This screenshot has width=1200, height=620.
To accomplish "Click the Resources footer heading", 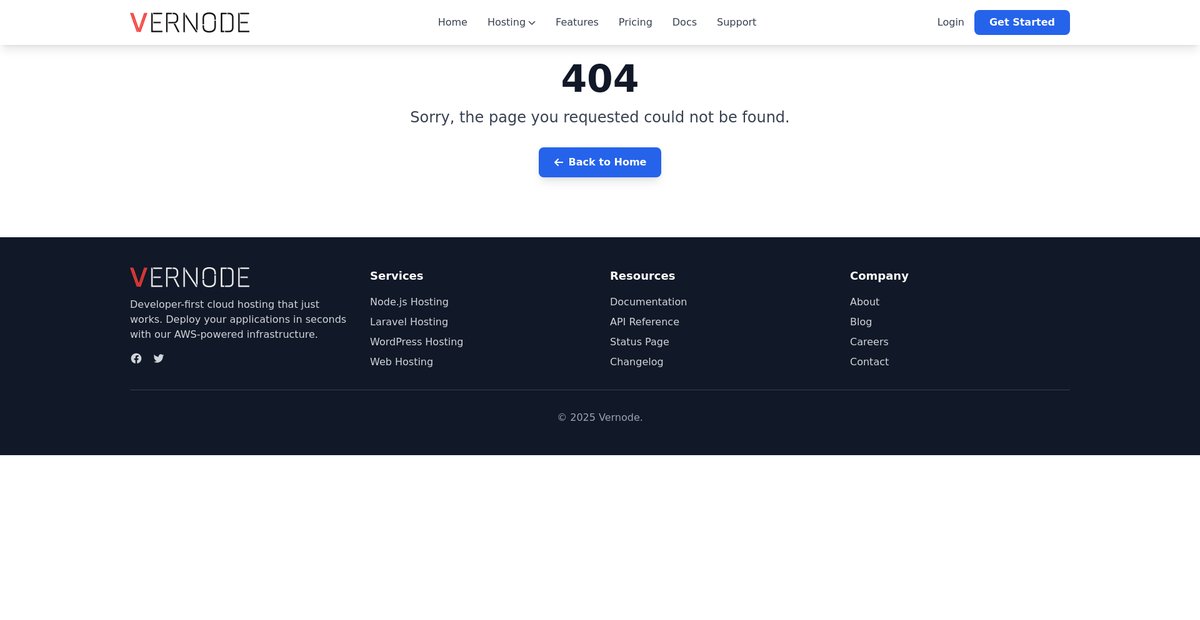I will coord(642,276).
